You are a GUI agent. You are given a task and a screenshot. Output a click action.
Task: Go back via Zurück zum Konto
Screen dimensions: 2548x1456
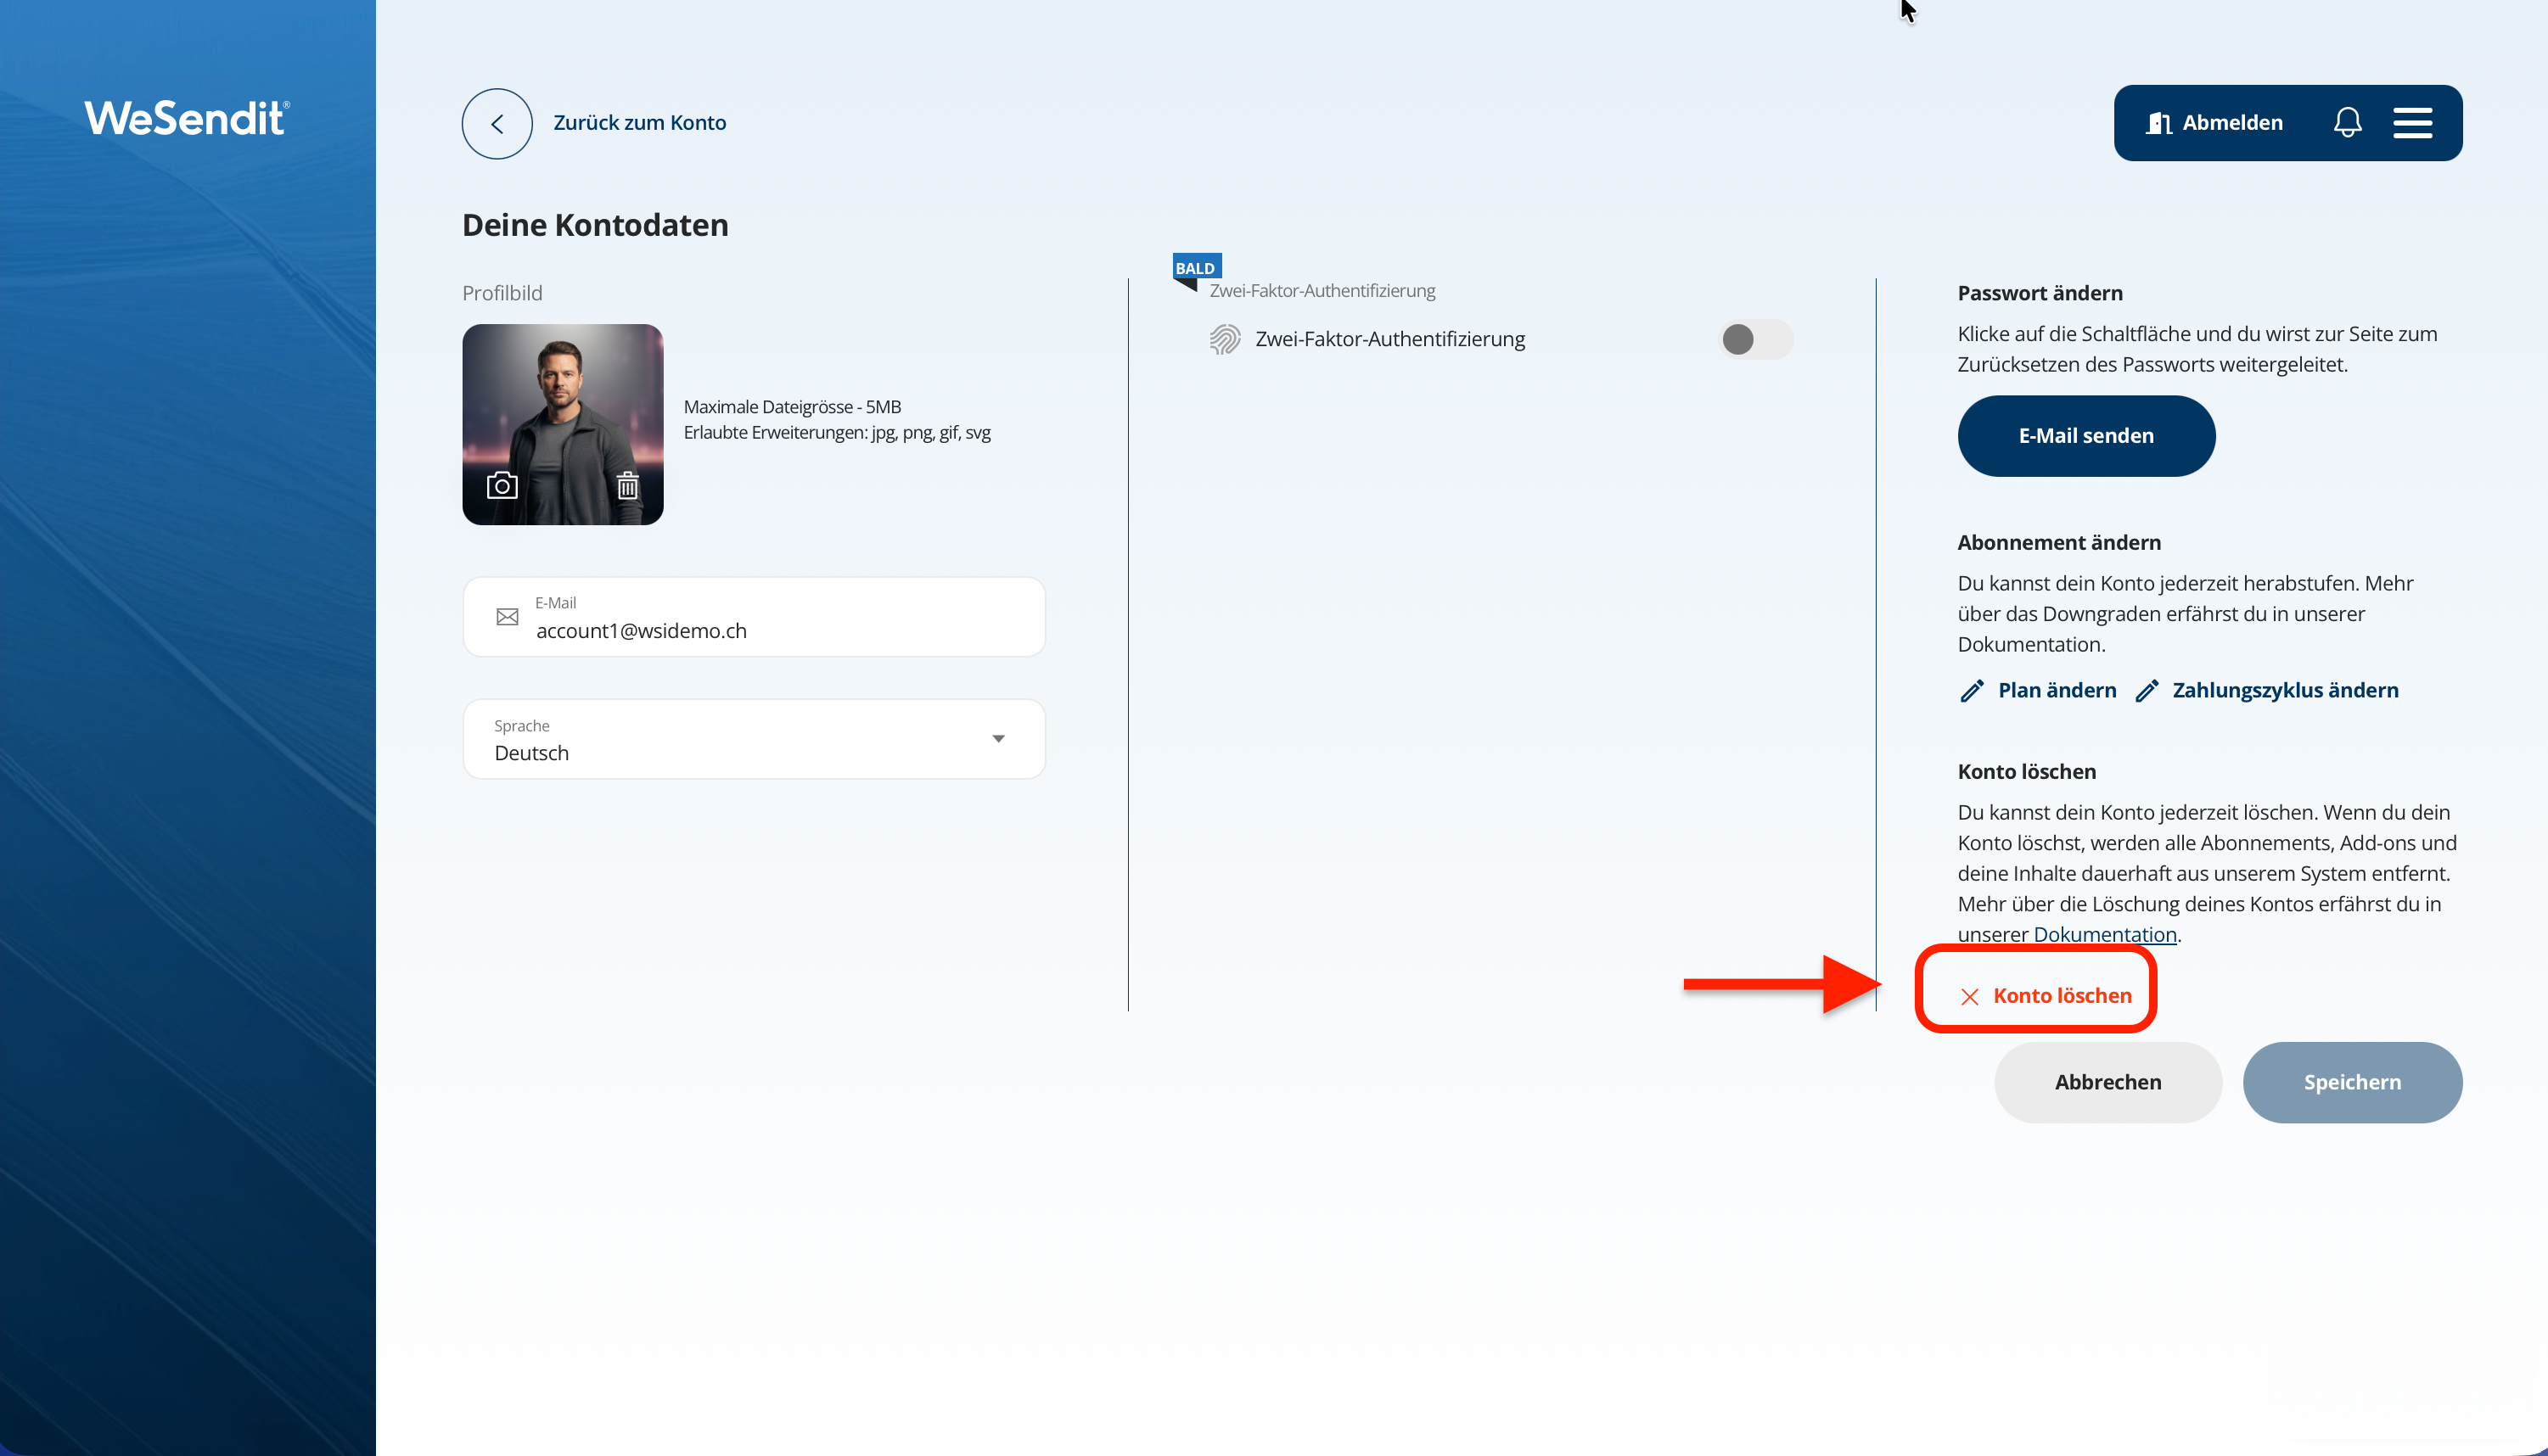639,123
